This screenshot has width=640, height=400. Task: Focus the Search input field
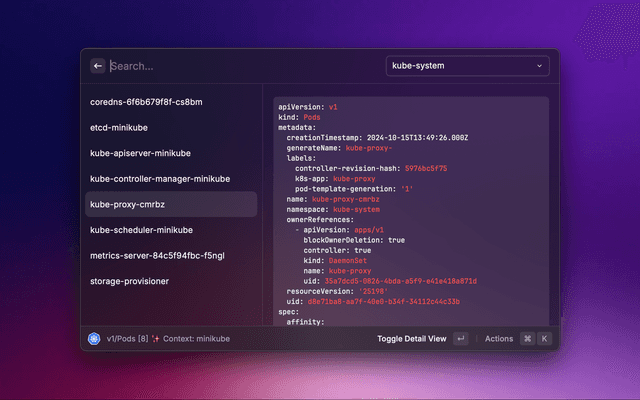point(240,66)
